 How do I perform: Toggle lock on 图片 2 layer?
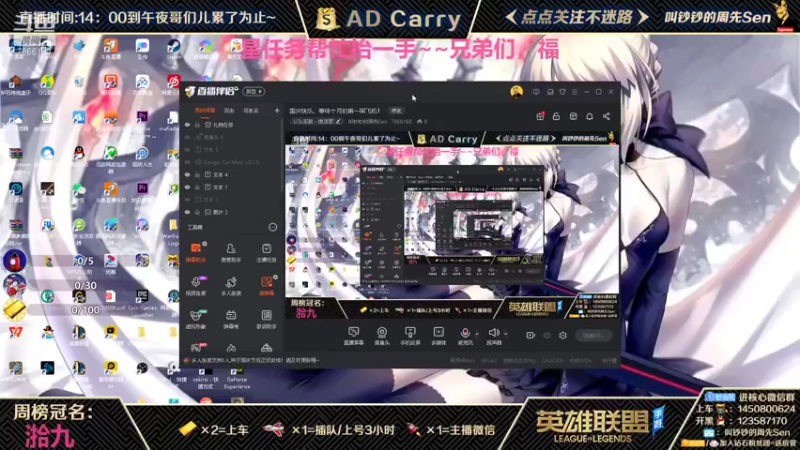coord(197,212)
